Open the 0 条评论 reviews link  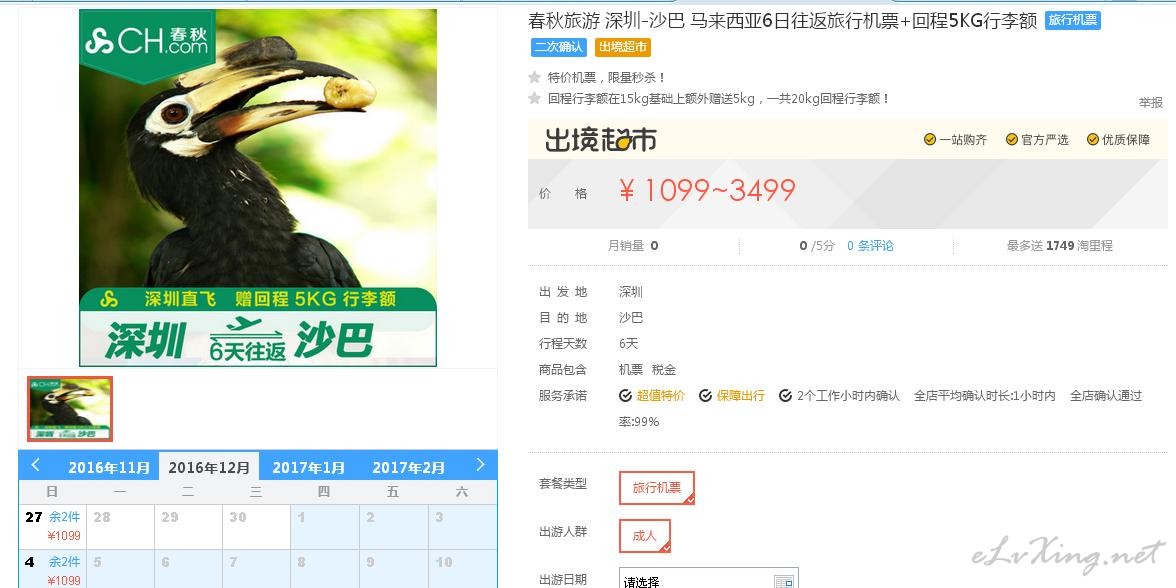click(x=871, y=245)
